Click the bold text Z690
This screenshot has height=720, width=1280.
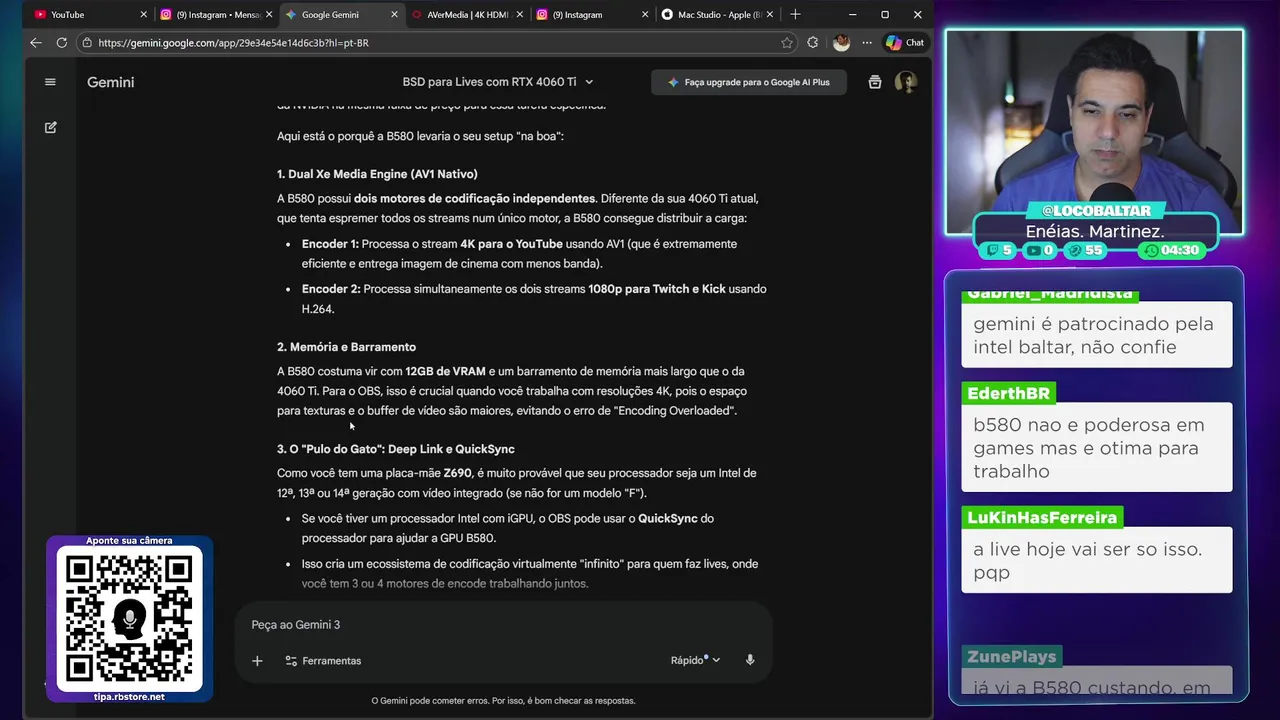coord(457,473)
